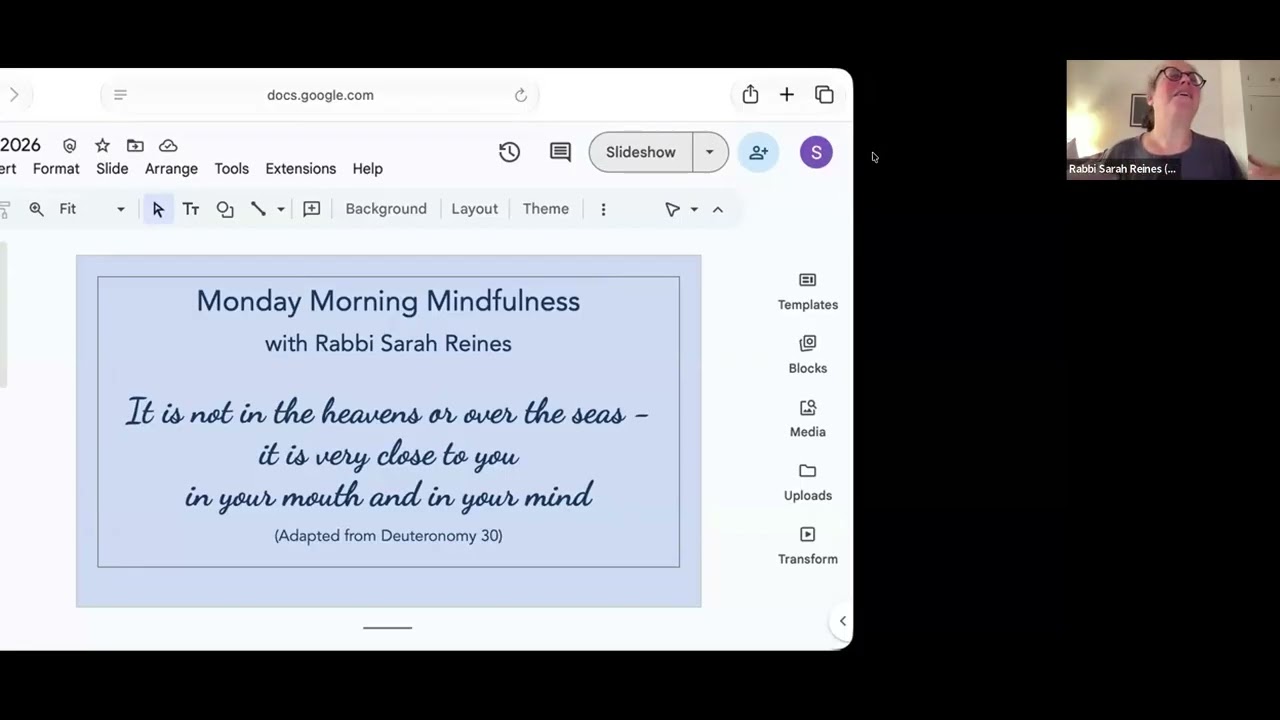
Task: Click the shield security icon beside title
Action: [69, 146]
